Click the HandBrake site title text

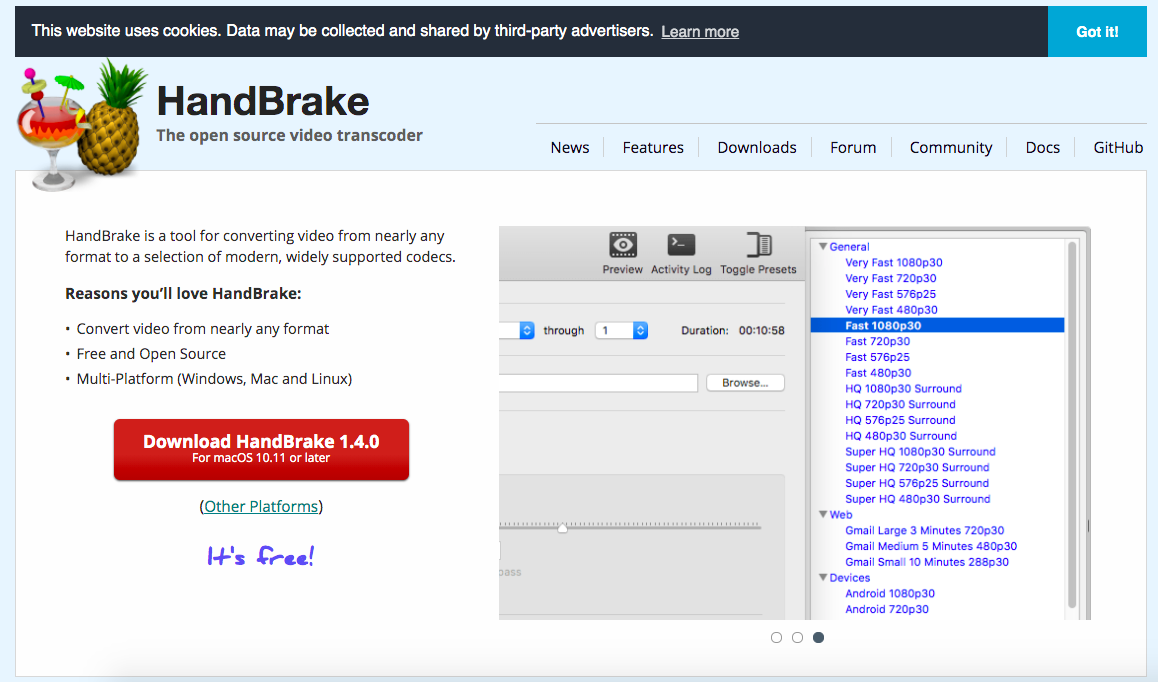pos(263,101)
